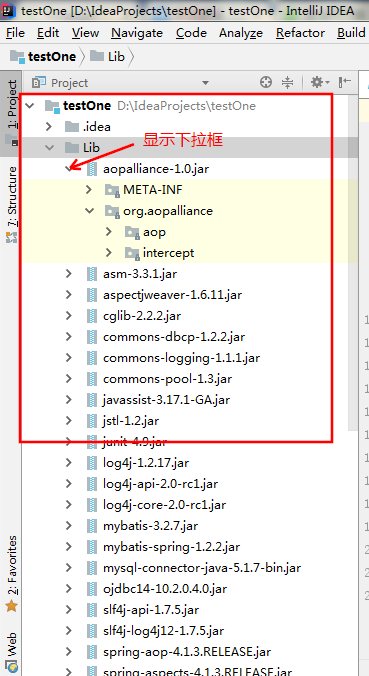Click the testOne breadcrumb in navigation bar

[43, 56]
